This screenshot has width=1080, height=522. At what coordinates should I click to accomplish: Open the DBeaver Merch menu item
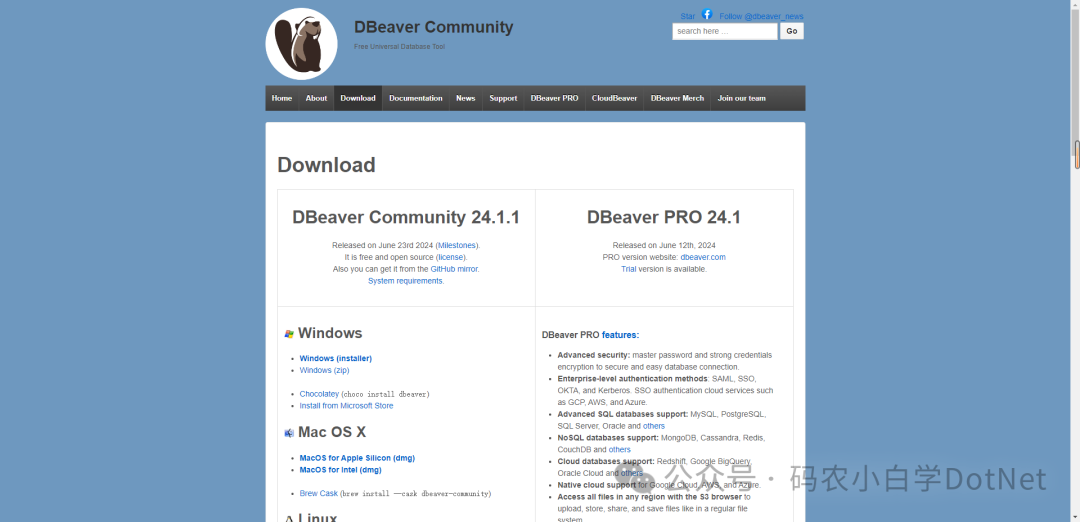click(677, 98)
